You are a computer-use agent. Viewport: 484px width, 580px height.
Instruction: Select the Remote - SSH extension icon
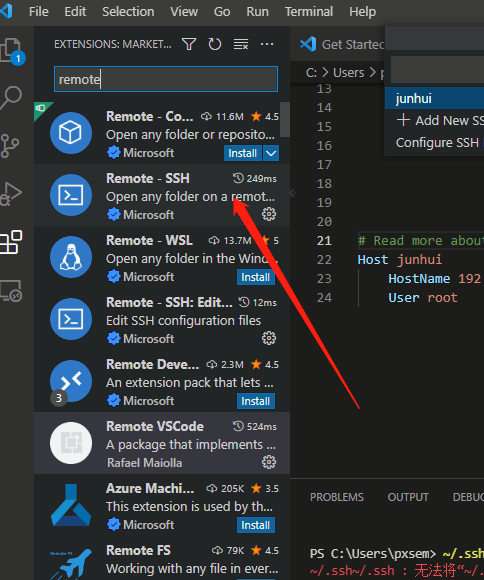click(x=71, y=195)
